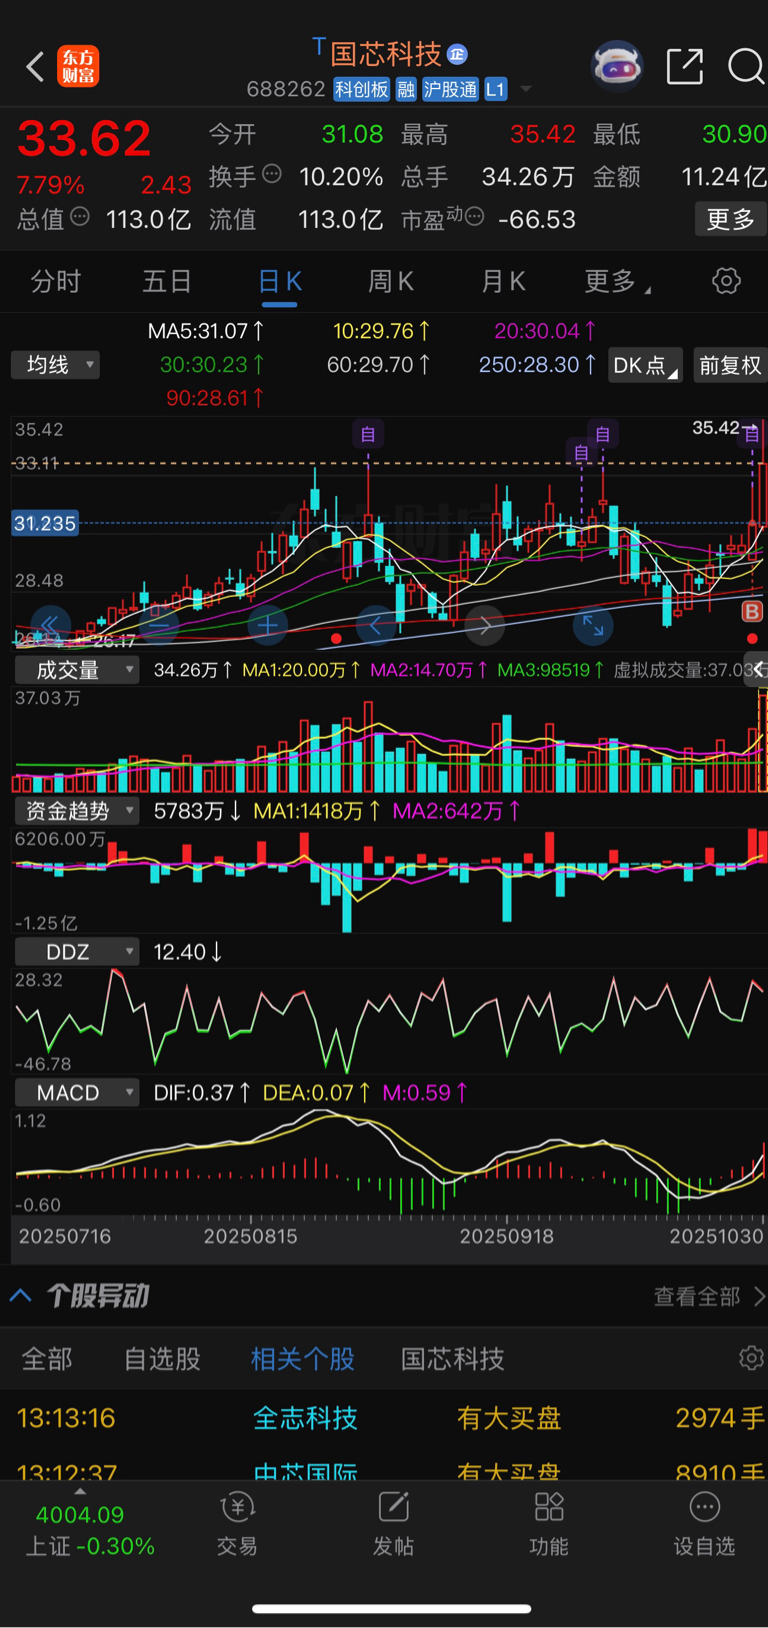Open the 成交量 indicator dropdown
This screenshot has width=768, height=1628.
[76, 670]
